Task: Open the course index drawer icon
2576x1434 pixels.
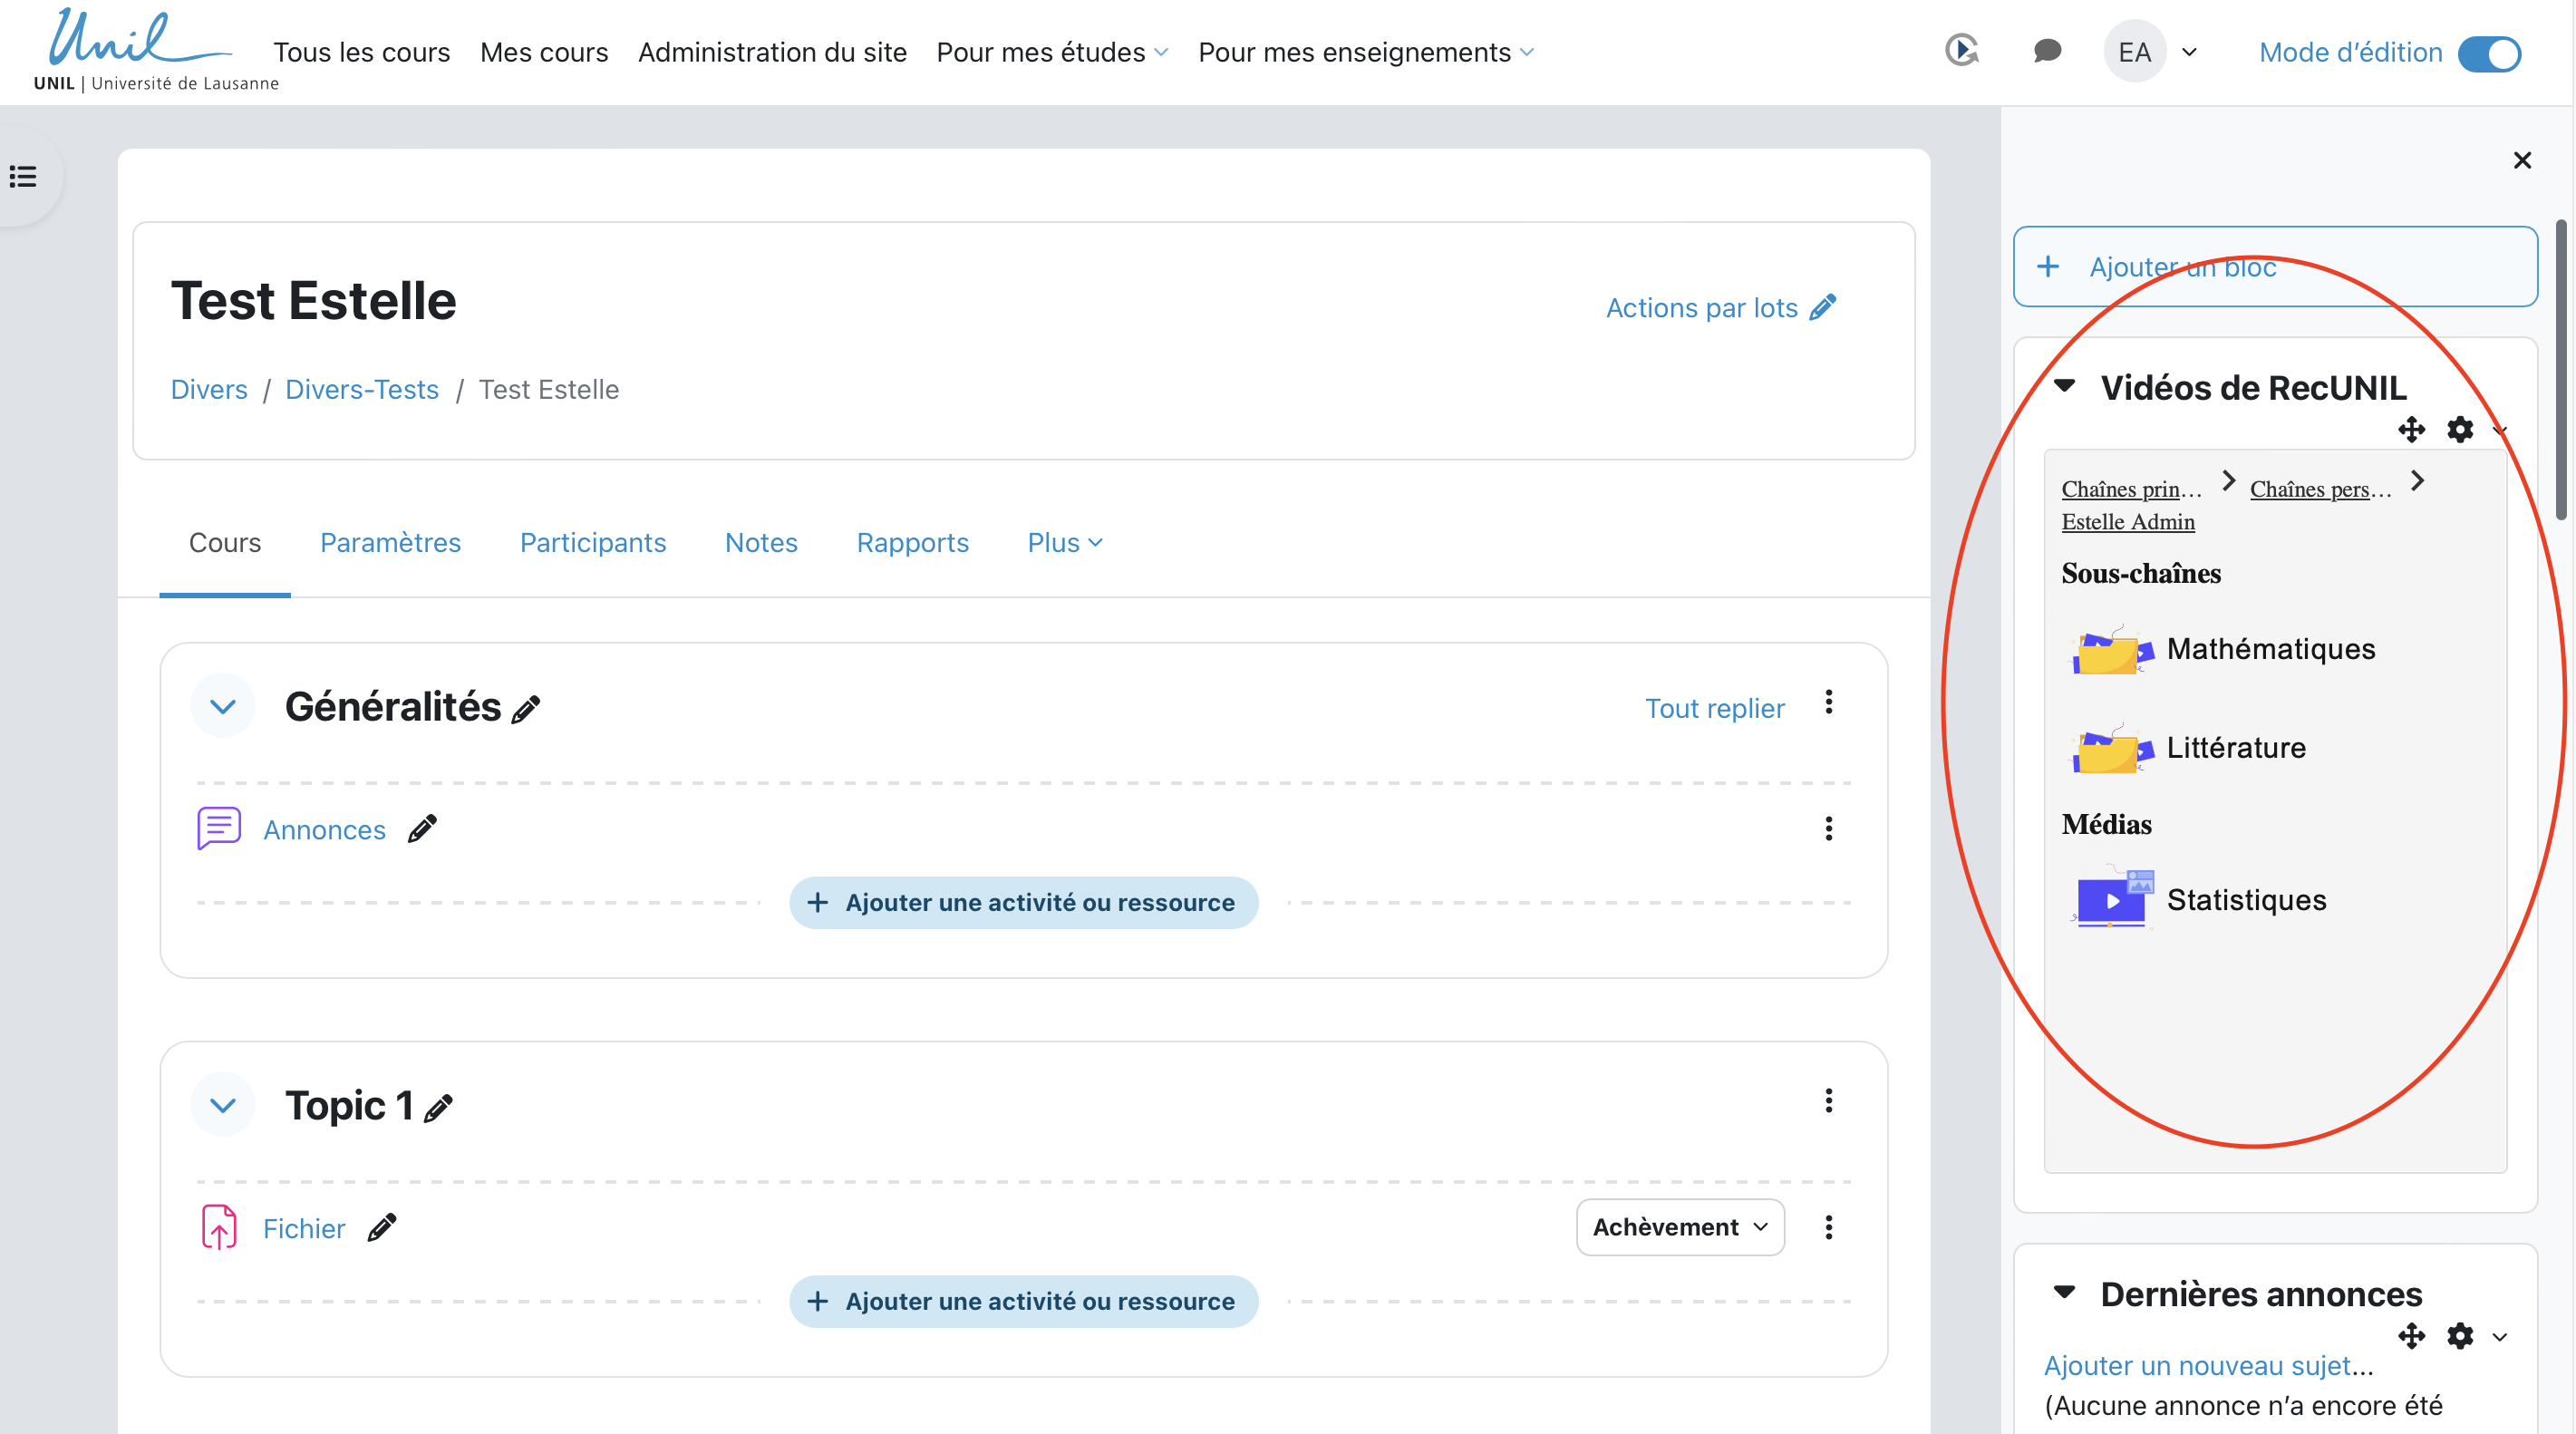Action: [x=24, y=177]
